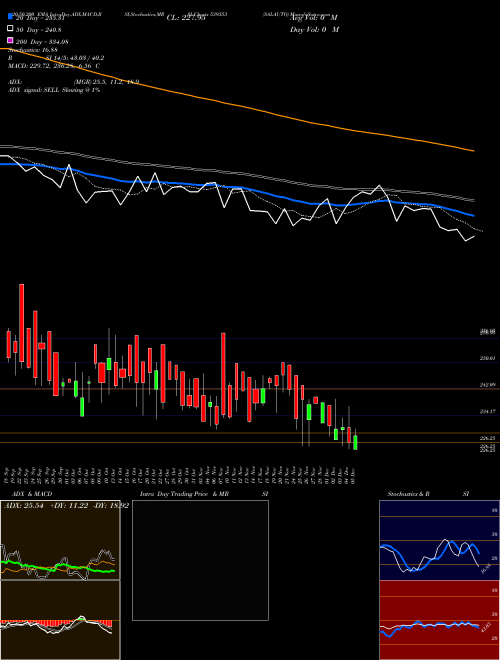The image size is (500, 660).
Task: Click the blue 20 Day legend square
Action: [x=11, y=17]
